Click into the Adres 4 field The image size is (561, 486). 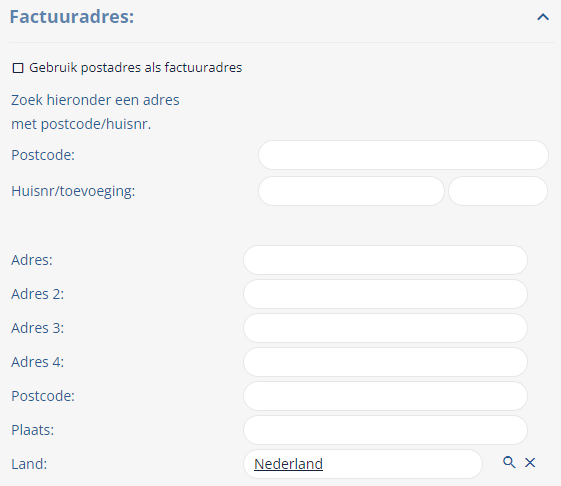(385, 362)
